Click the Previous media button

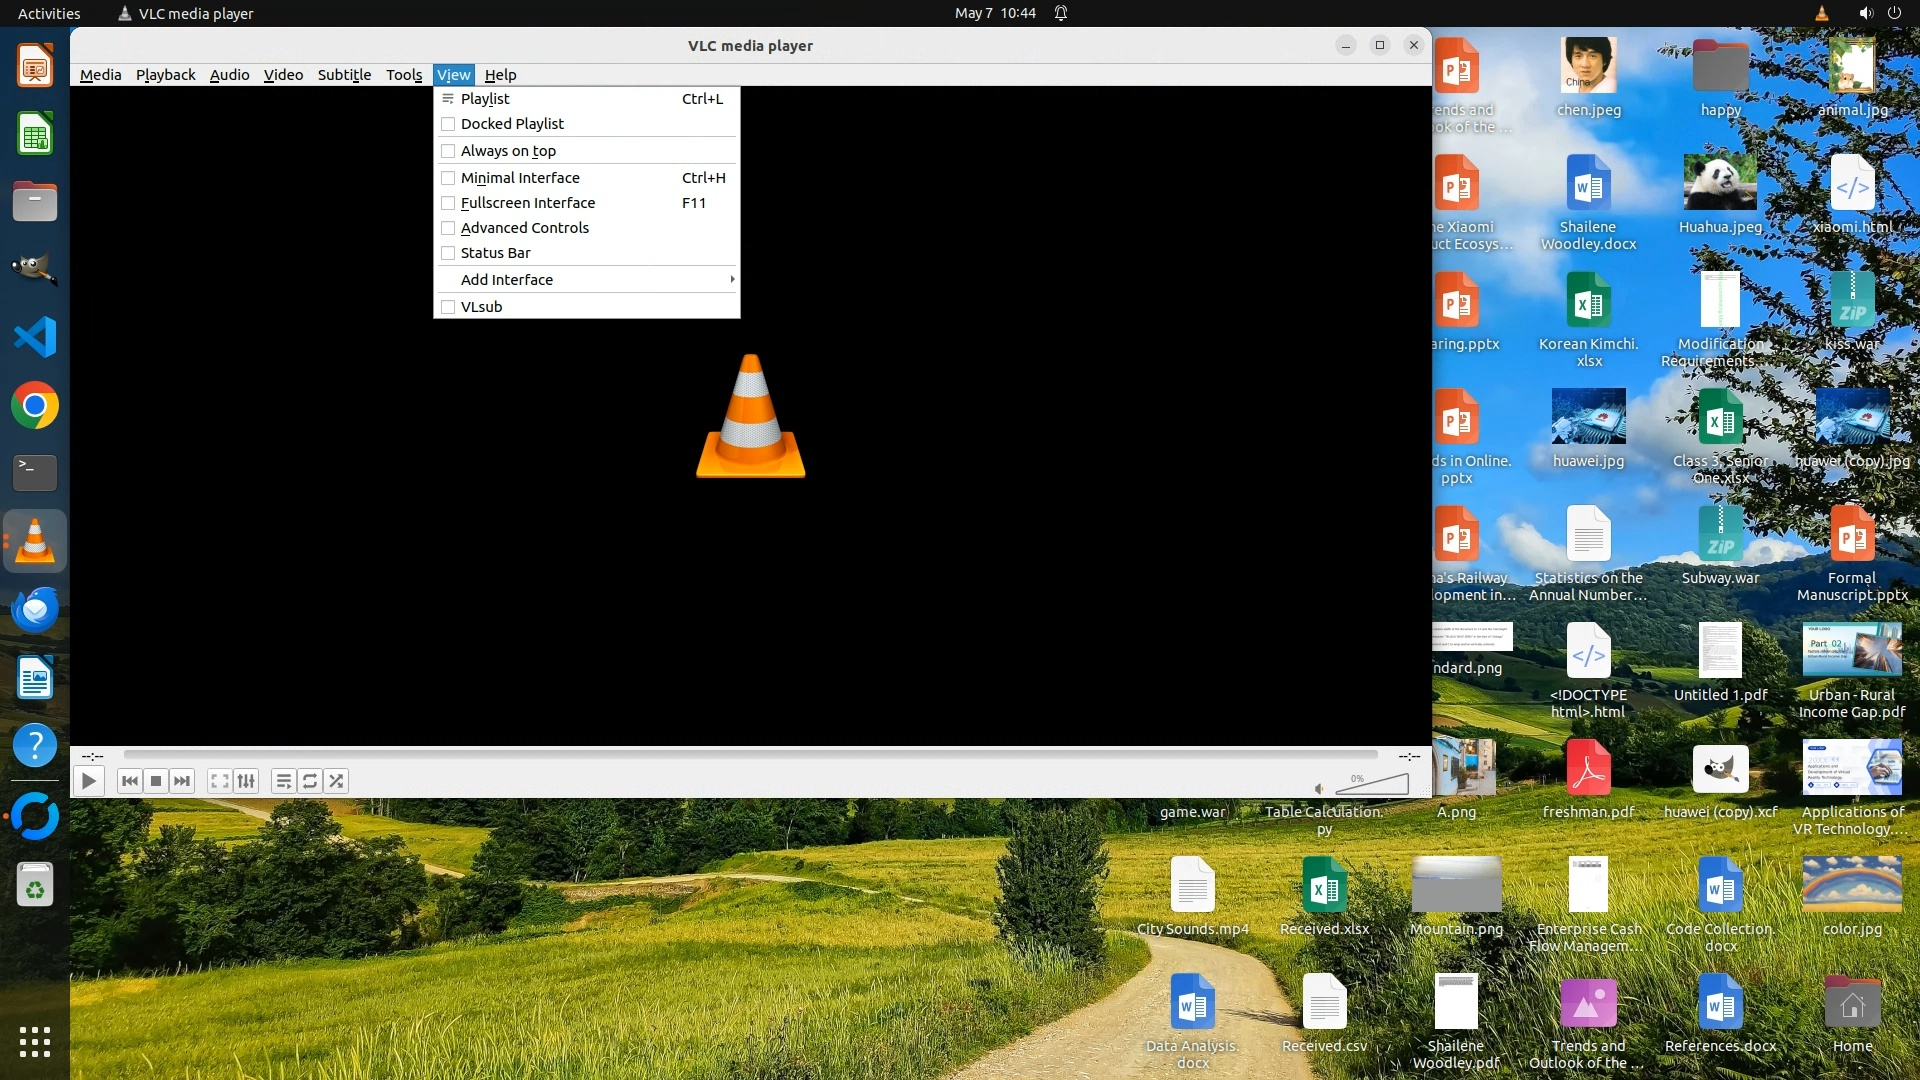pos(129,781)
